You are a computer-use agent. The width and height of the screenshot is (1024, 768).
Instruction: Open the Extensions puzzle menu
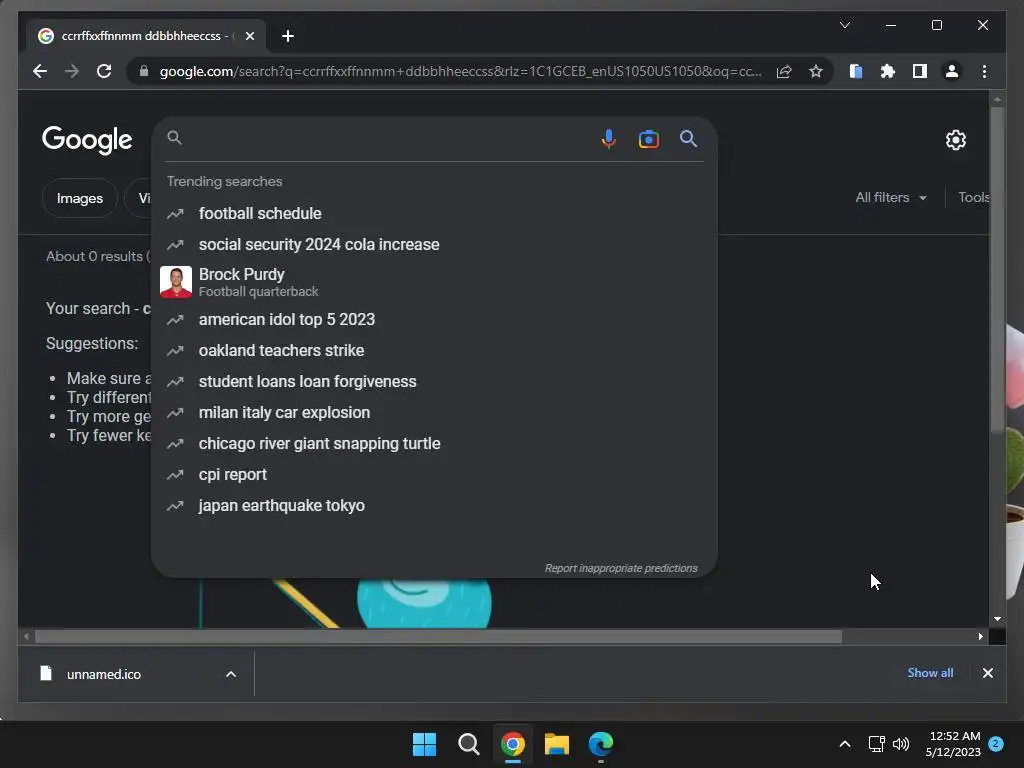tap(888, 71)
